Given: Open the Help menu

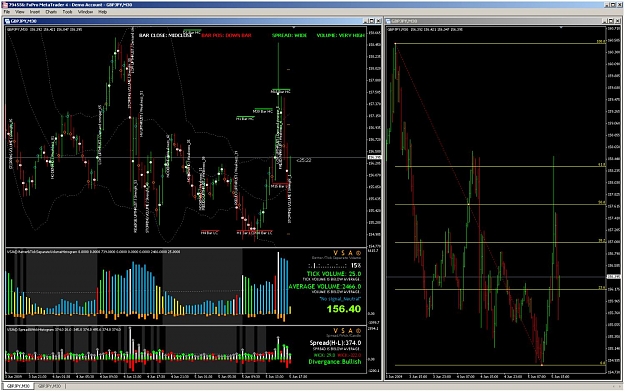Looking at the screenshot, I should click(102, 12).
